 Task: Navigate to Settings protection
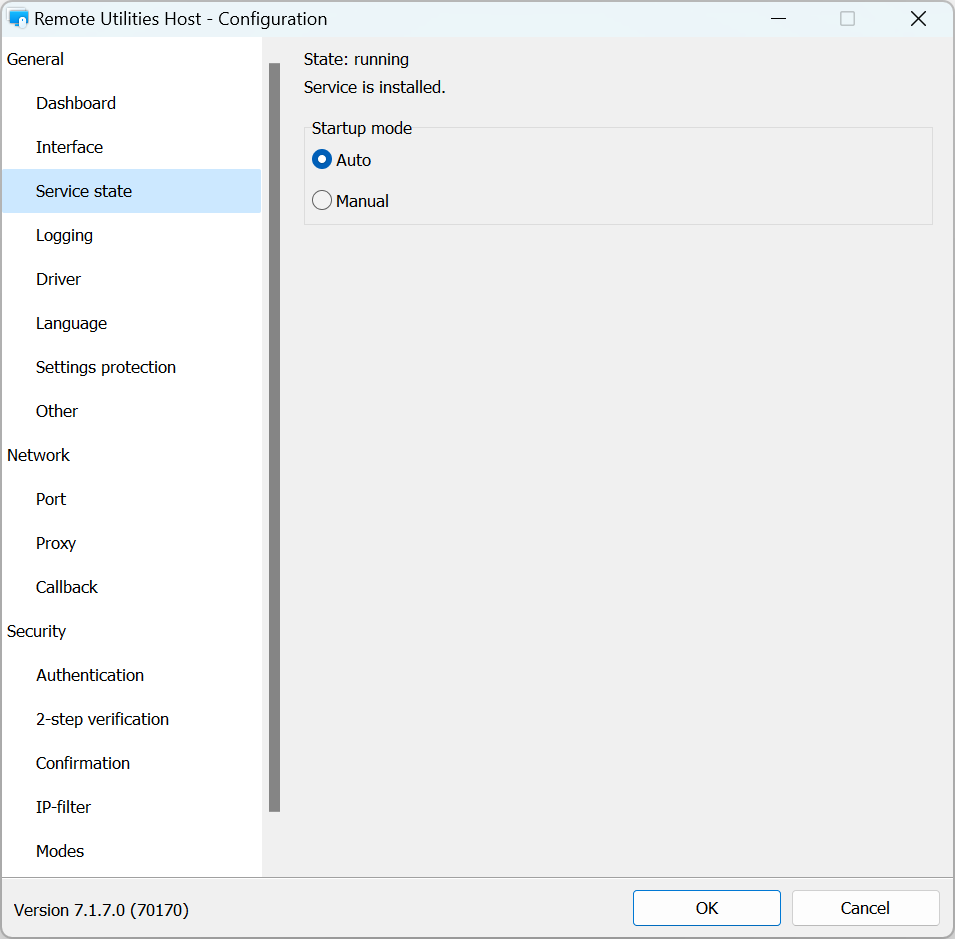tap(106, 367)
